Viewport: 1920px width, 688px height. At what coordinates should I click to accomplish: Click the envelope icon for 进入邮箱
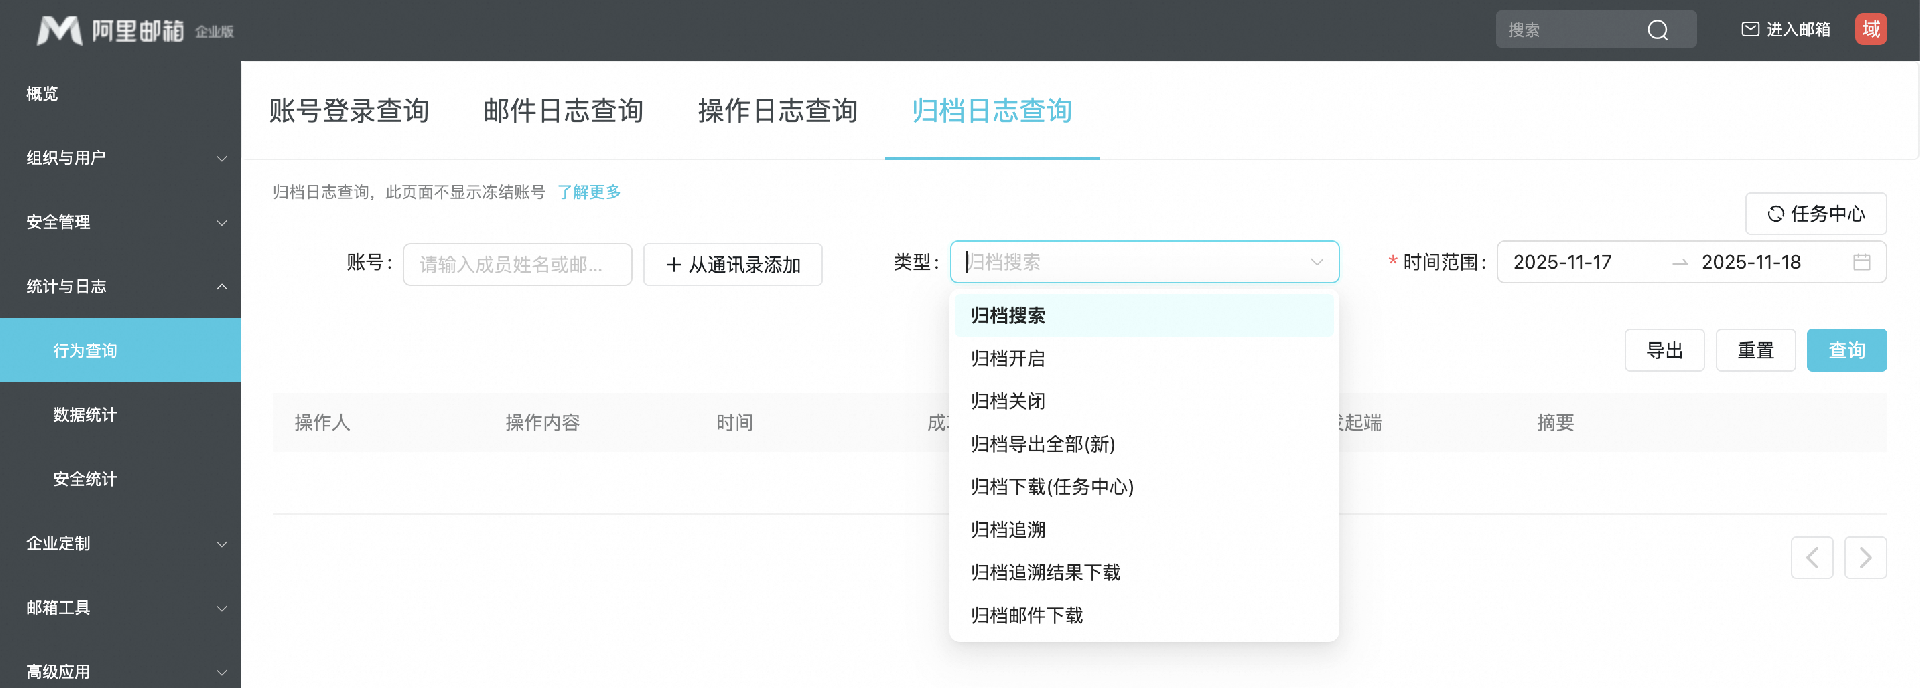point(1750,29)
